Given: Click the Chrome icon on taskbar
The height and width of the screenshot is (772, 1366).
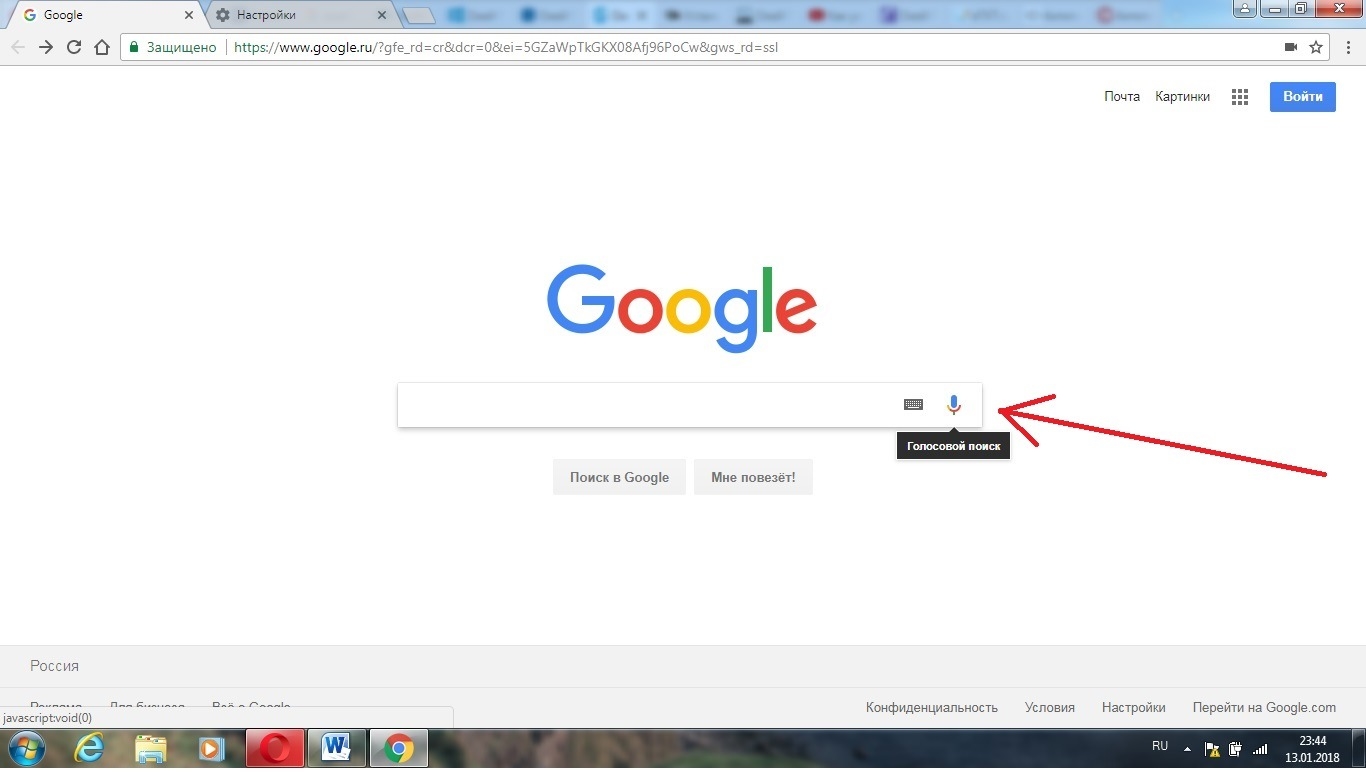Looking at the screenshot, I should point(399,748).
